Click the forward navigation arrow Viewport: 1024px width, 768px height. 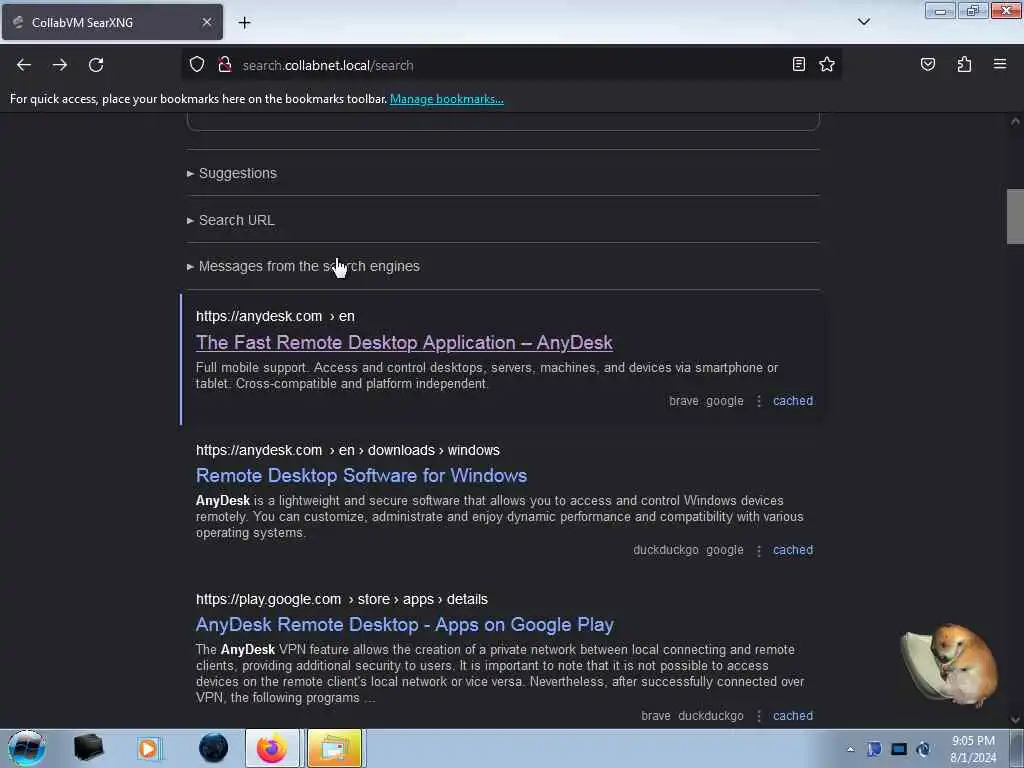[60, 65]
